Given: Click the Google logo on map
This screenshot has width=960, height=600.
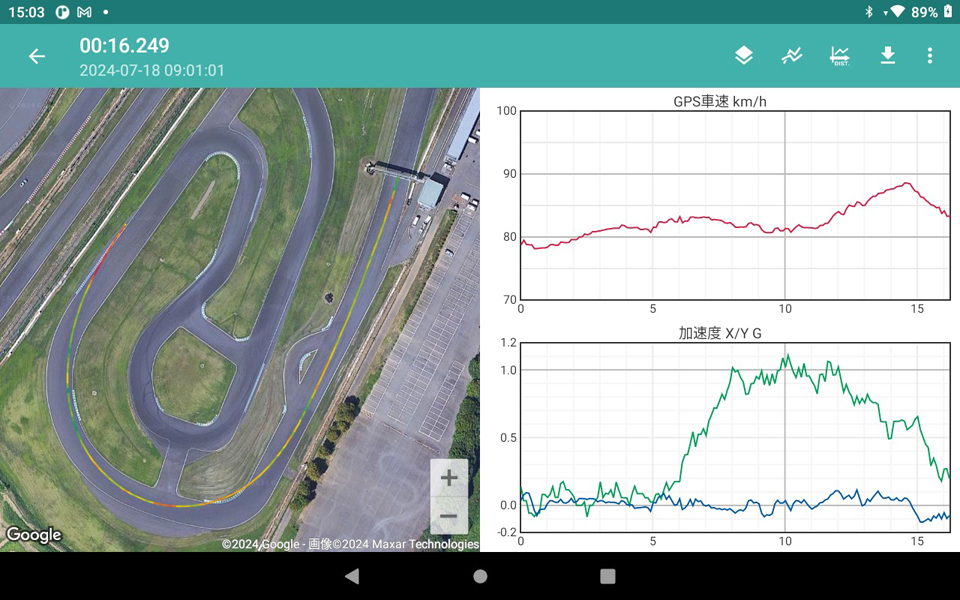Looking at the screenshot, I should [33, 536].
